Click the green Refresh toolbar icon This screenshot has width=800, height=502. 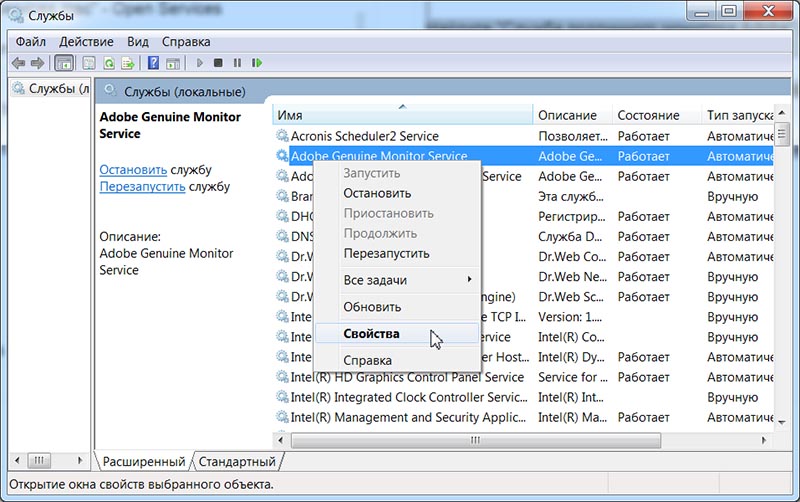coord(110,63)
